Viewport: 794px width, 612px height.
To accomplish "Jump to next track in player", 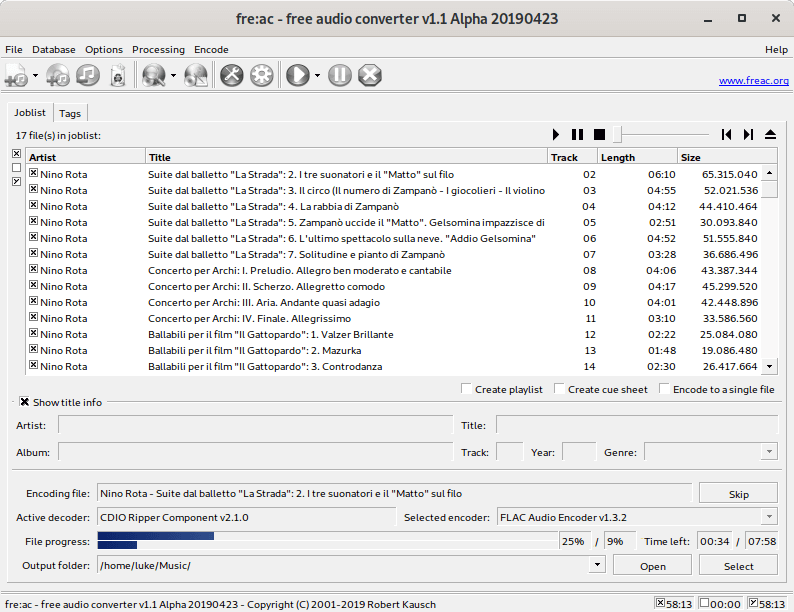I will coord(748,135).
